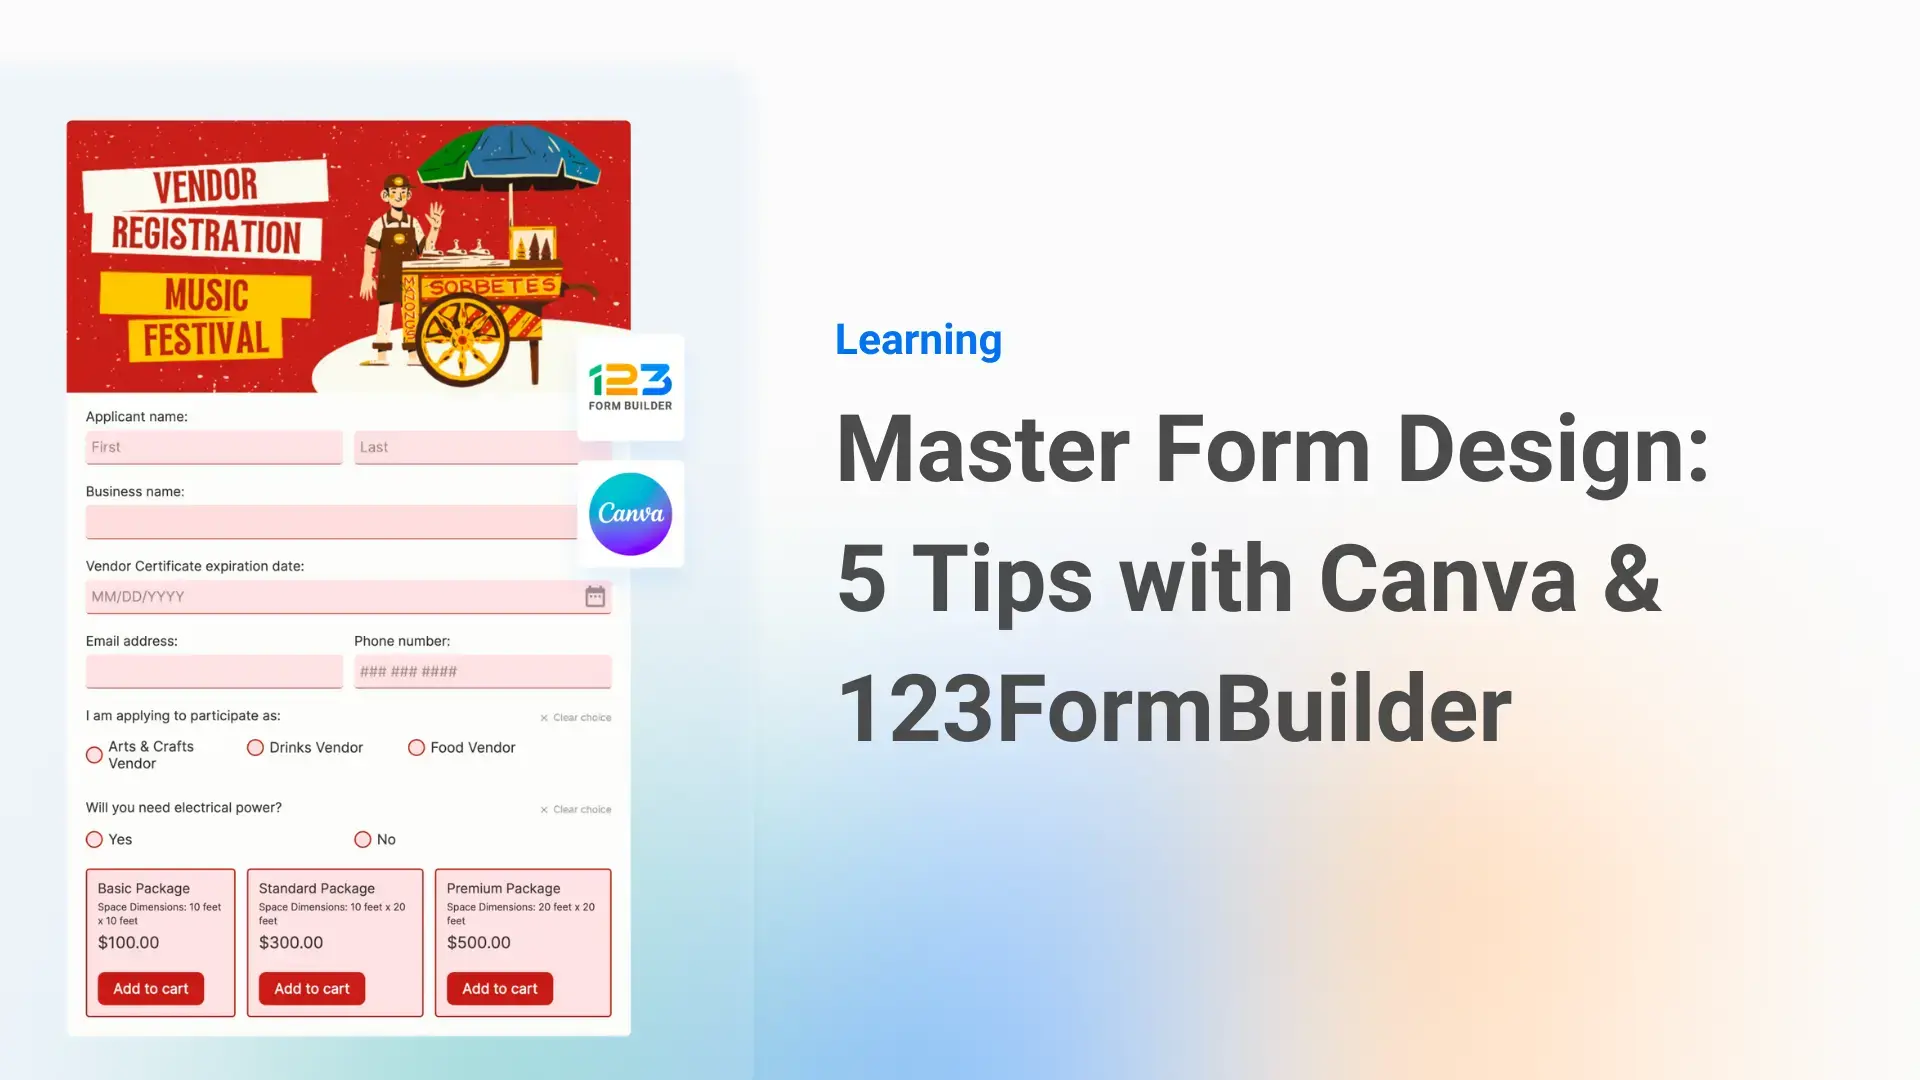
Task: Click the calendar icon for expiration date
Action: 595,595
